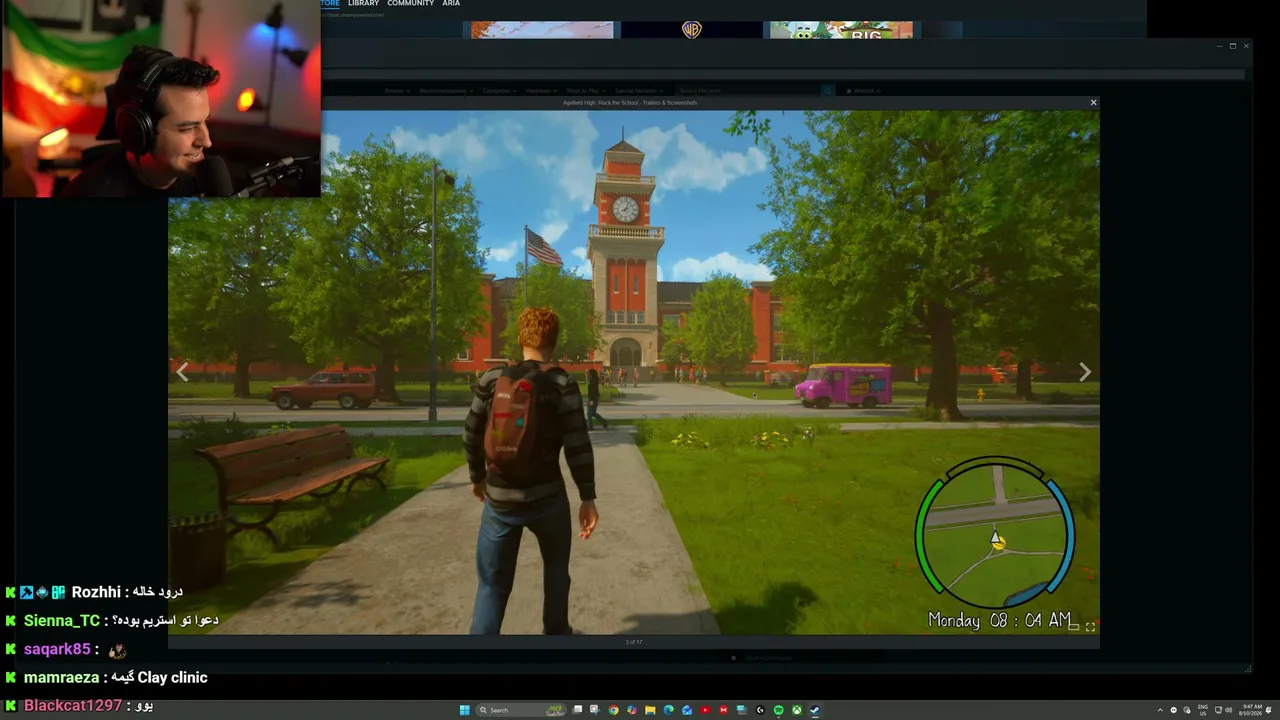The image size is (1280, 720).
Task: Open the red M app on the taskbar
Action: click(x=723, y=710)
